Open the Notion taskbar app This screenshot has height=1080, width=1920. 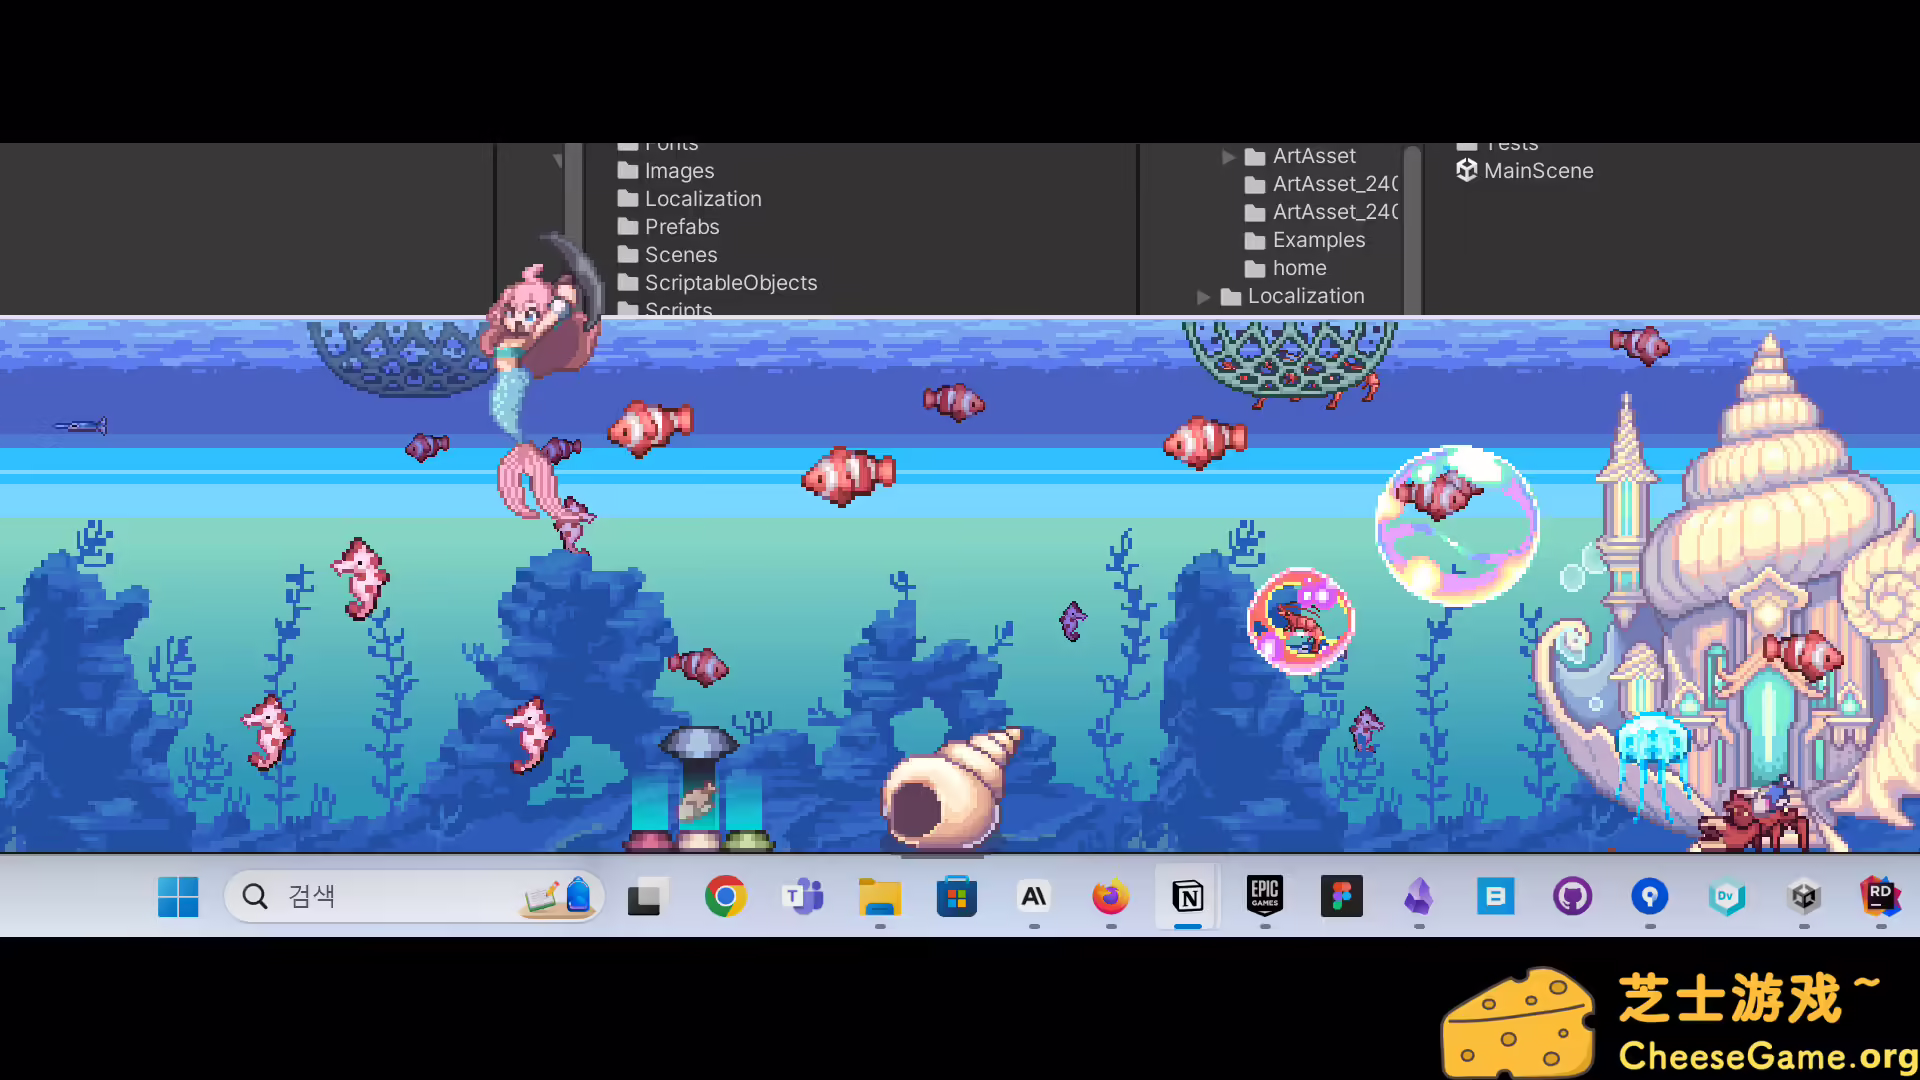point(1188,897)
